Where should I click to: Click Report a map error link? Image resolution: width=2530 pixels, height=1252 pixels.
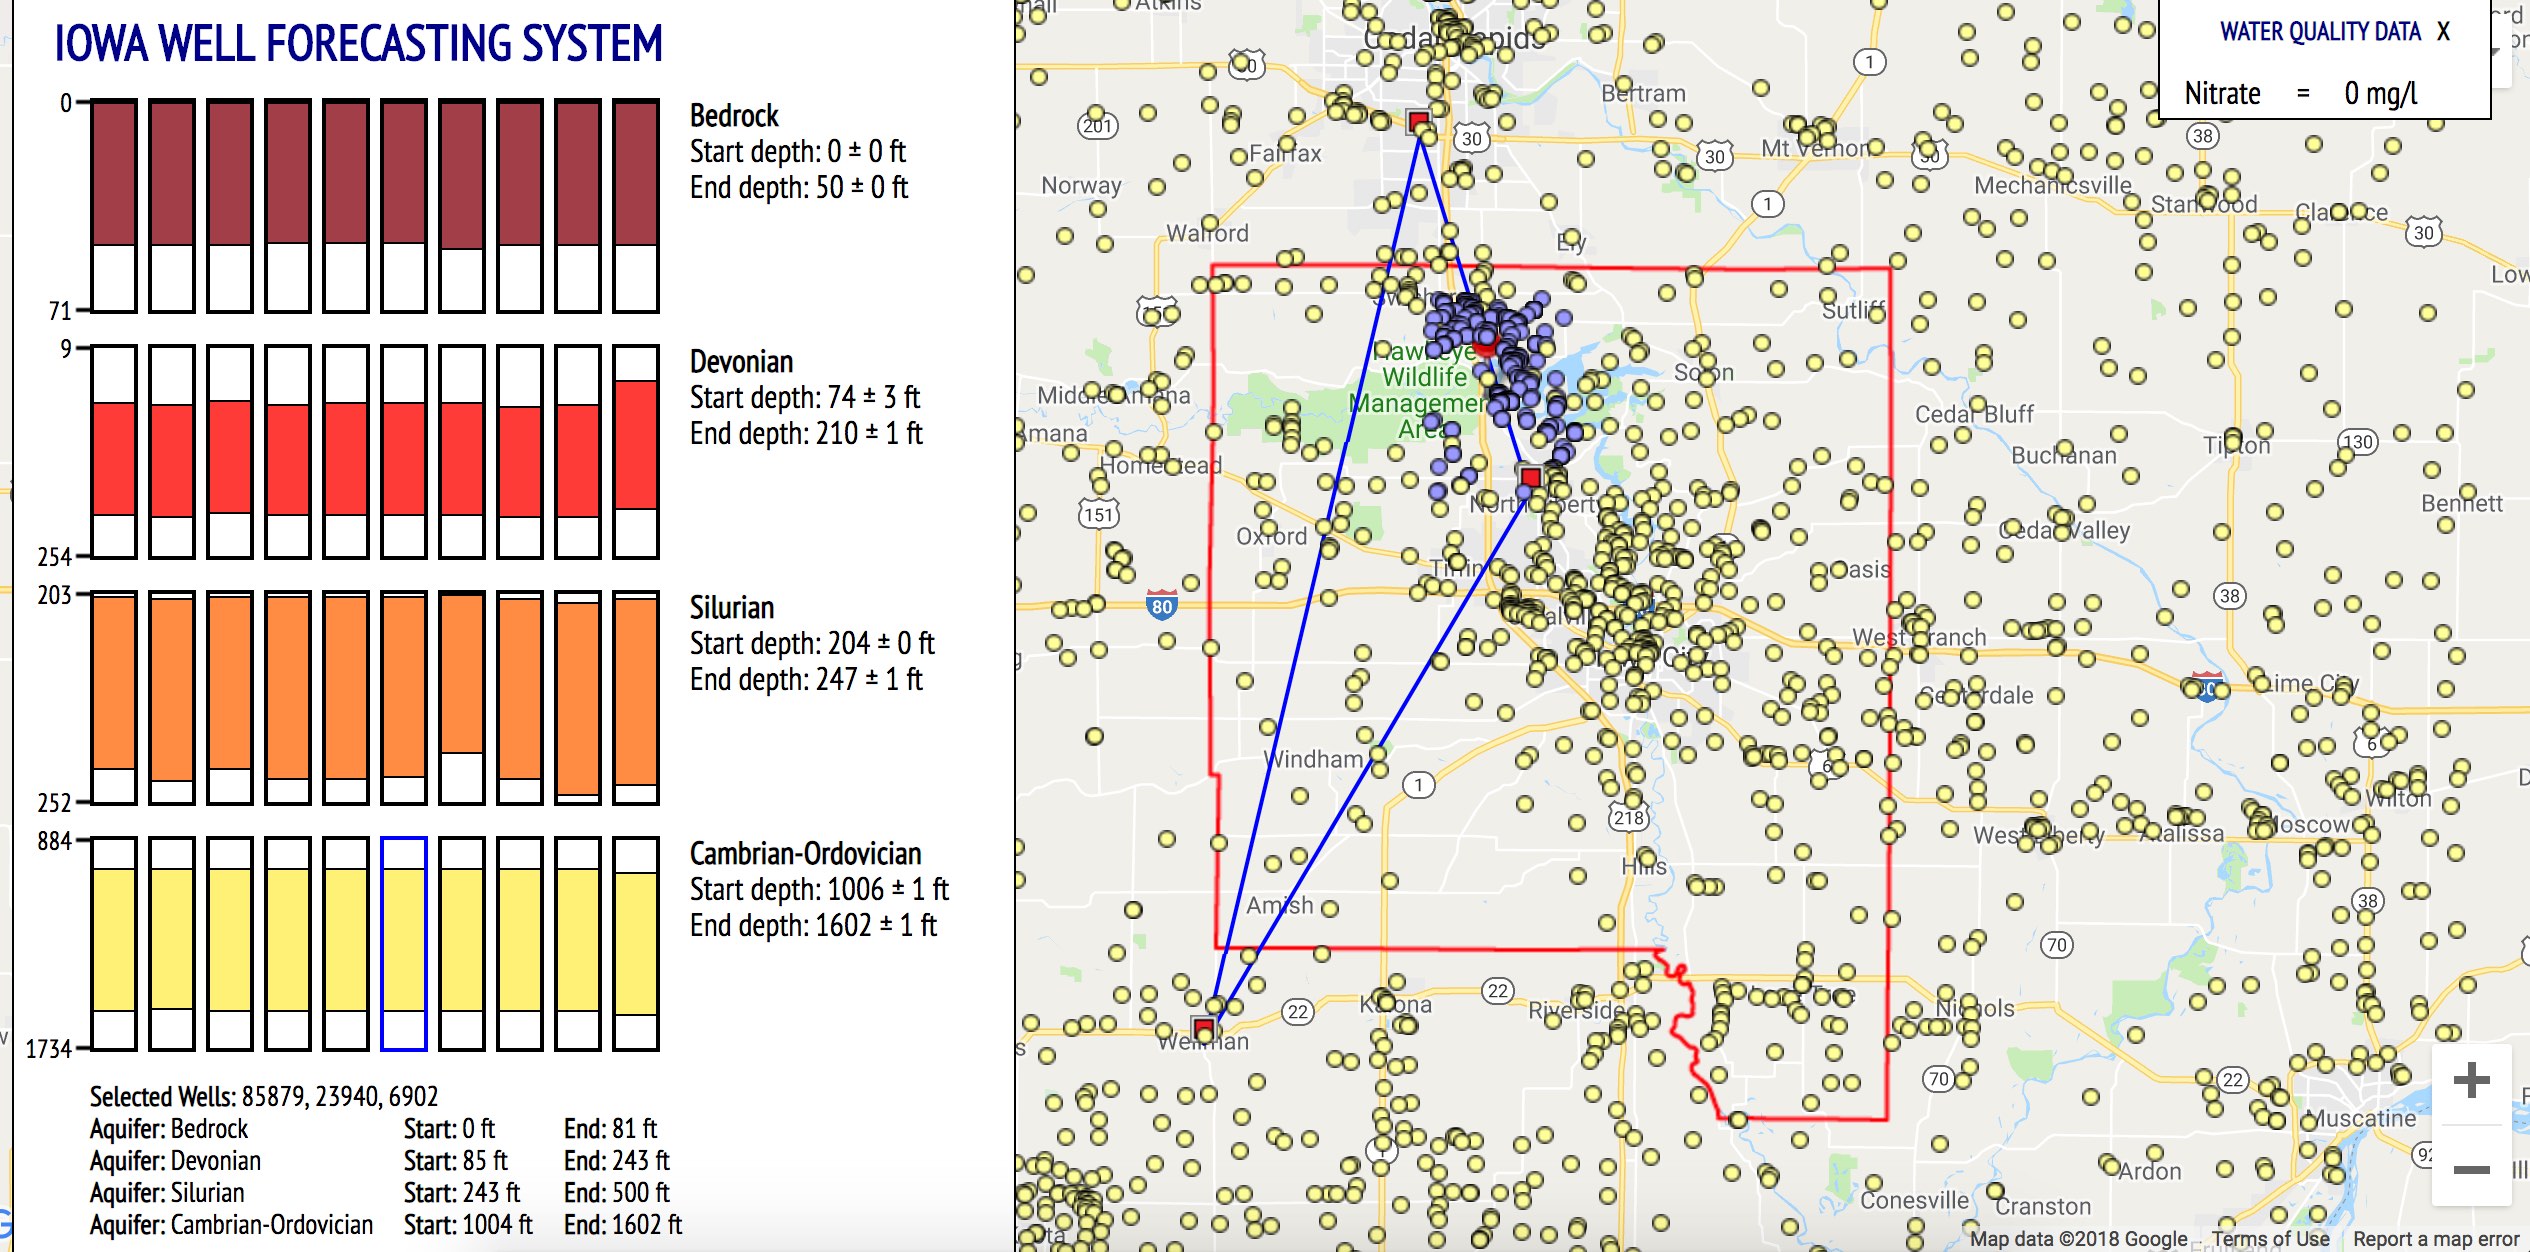2435,1238
